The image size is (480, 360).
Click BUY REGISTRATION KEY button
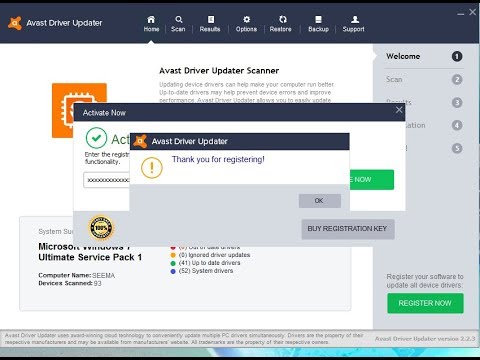coord(348,229)
